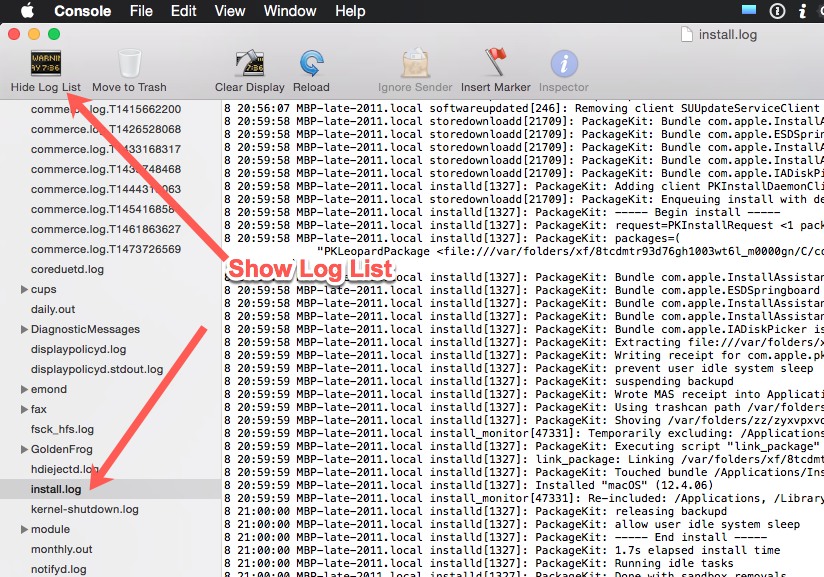The height and width of the screenshot is (577, 824).
Task: Select commerce.log.T1426528068 in the log list
Action: tap(106, 129)
